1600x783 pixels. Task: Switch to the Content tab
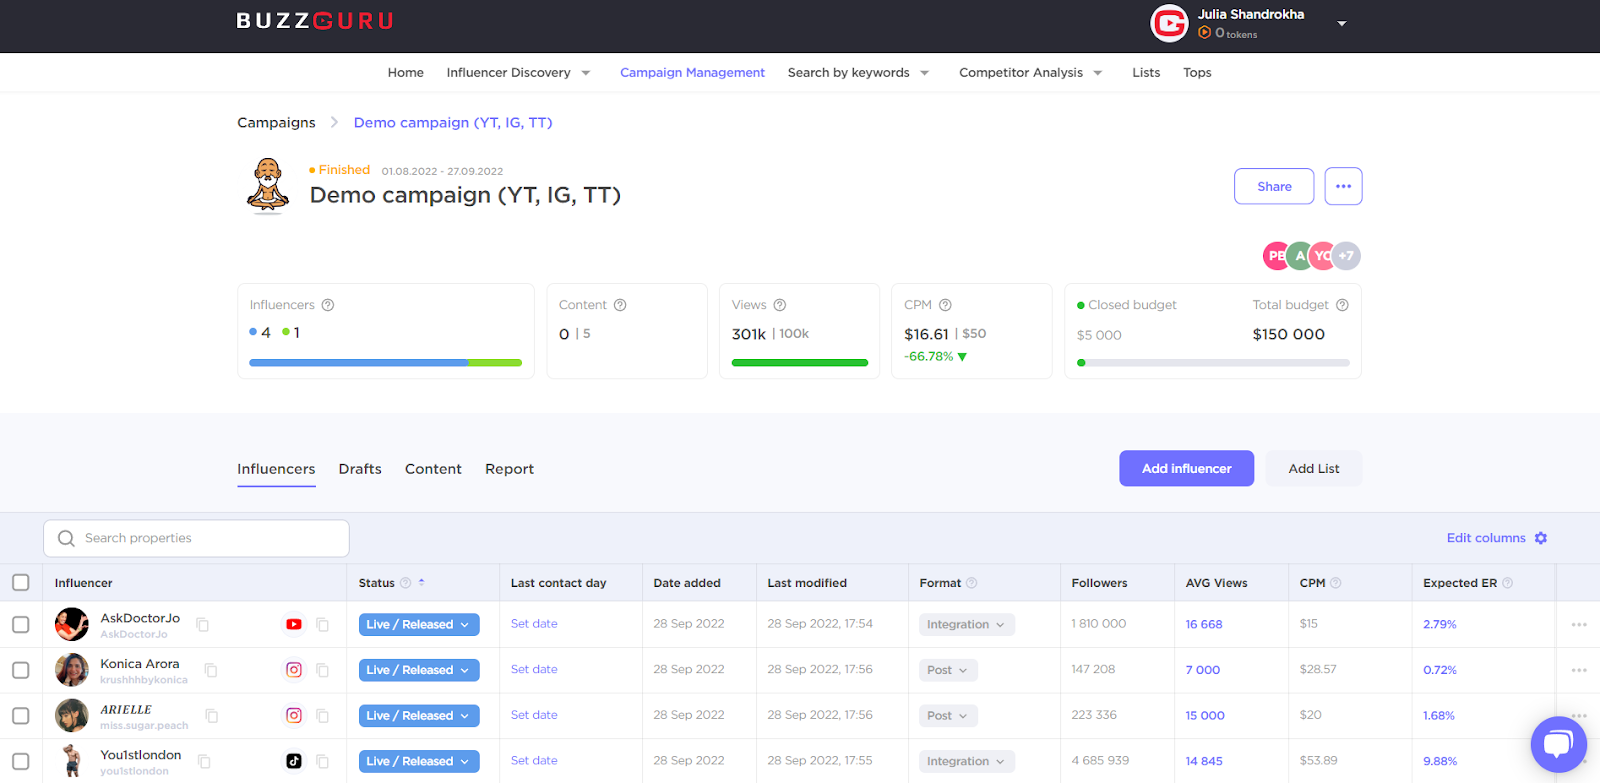pyautogui.click(x=433, y=469)
